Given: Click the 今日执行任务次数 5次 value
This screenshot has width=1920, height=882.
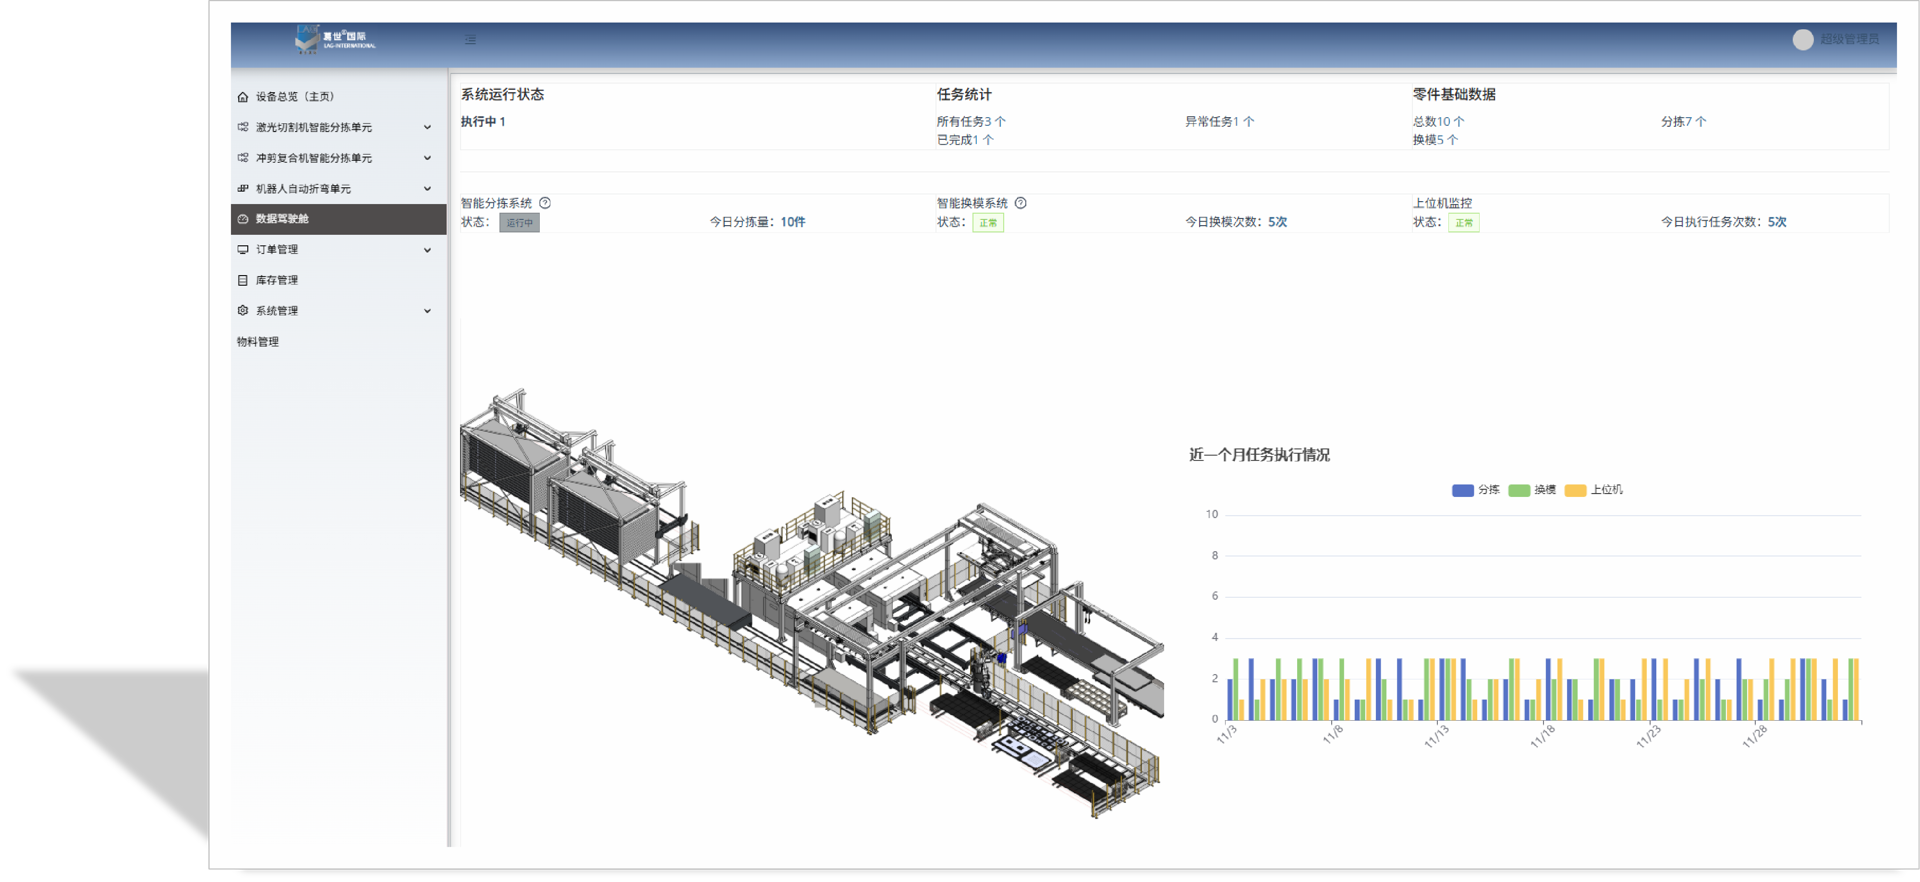Looking at the screenshot, I should [x=1777, y=222].
